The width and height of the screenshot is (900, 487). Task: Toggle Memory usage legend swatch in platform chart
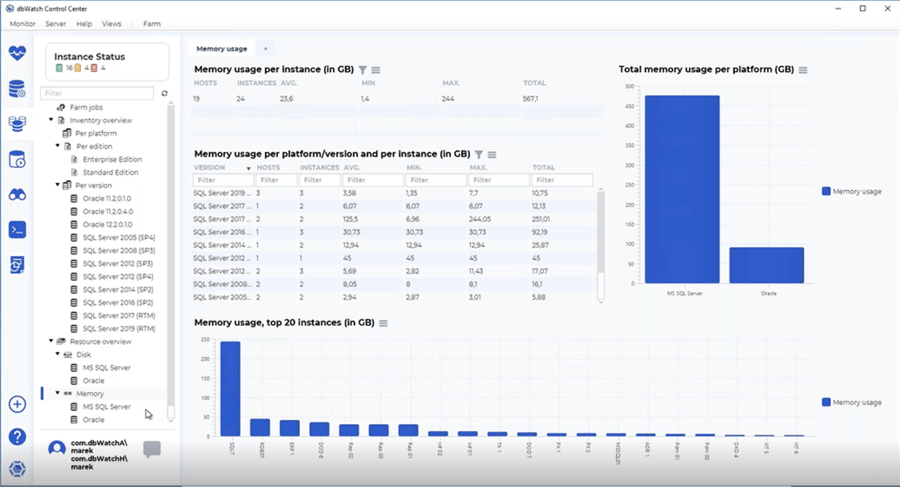coord(826,191)
